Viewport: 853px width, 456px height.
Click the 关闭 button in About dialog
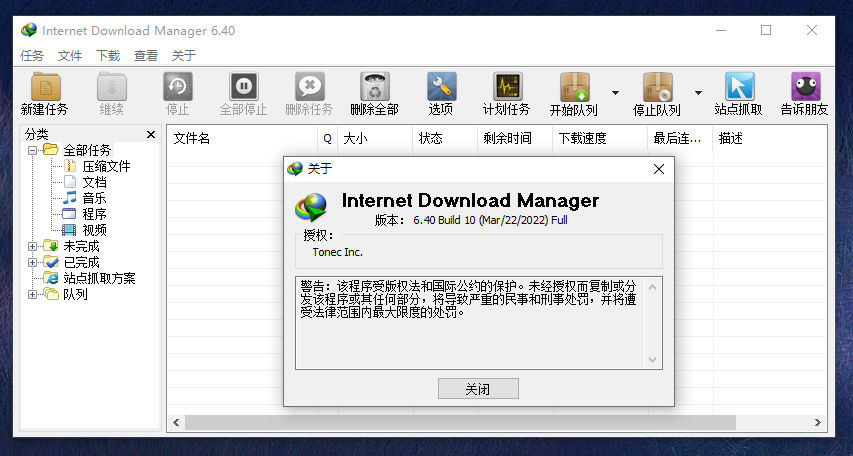point(478,389)
